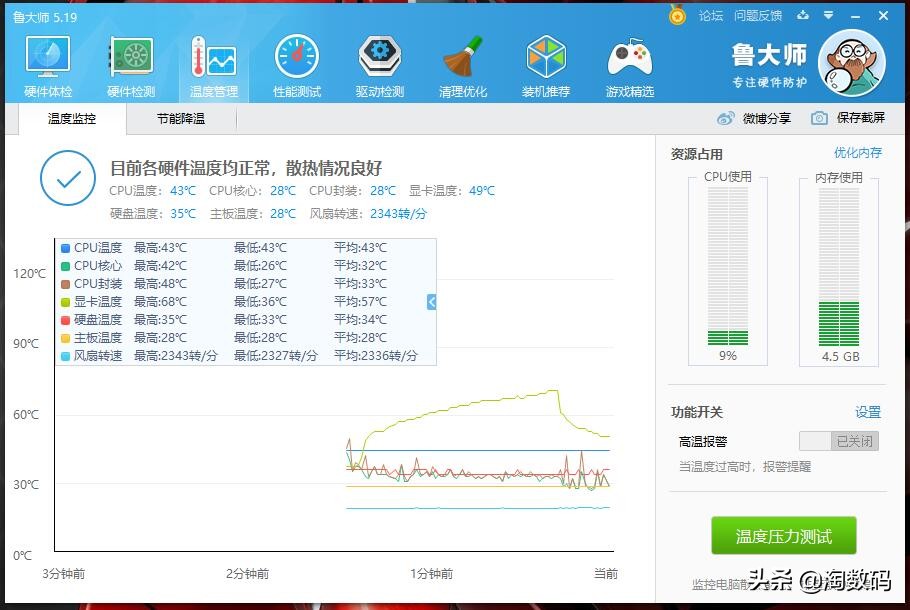The width and height of the screenshot is (910, 610).
Task: Turn on the 高温报警 alarm switch
Action: pos(838,440)
